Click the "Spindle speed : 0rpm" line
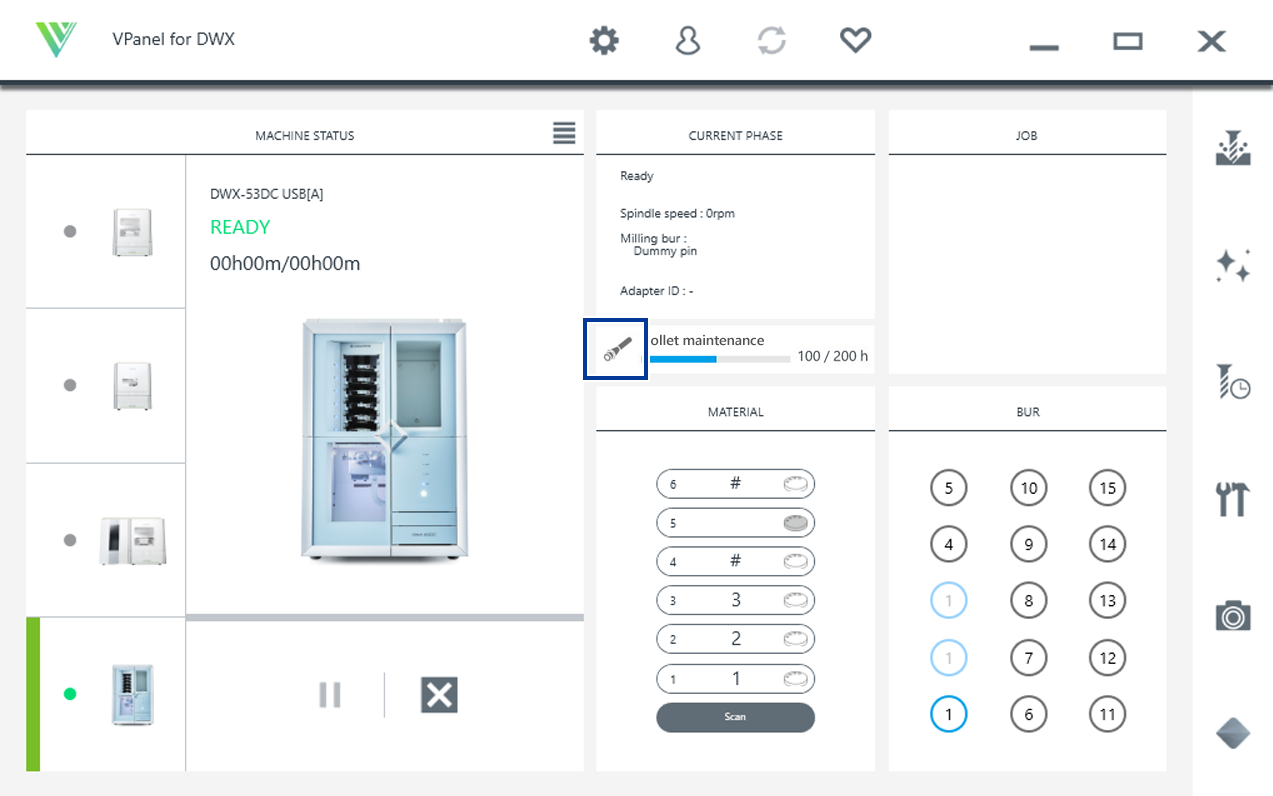This screenshot has height=796, width=1273. coord(677,213)
